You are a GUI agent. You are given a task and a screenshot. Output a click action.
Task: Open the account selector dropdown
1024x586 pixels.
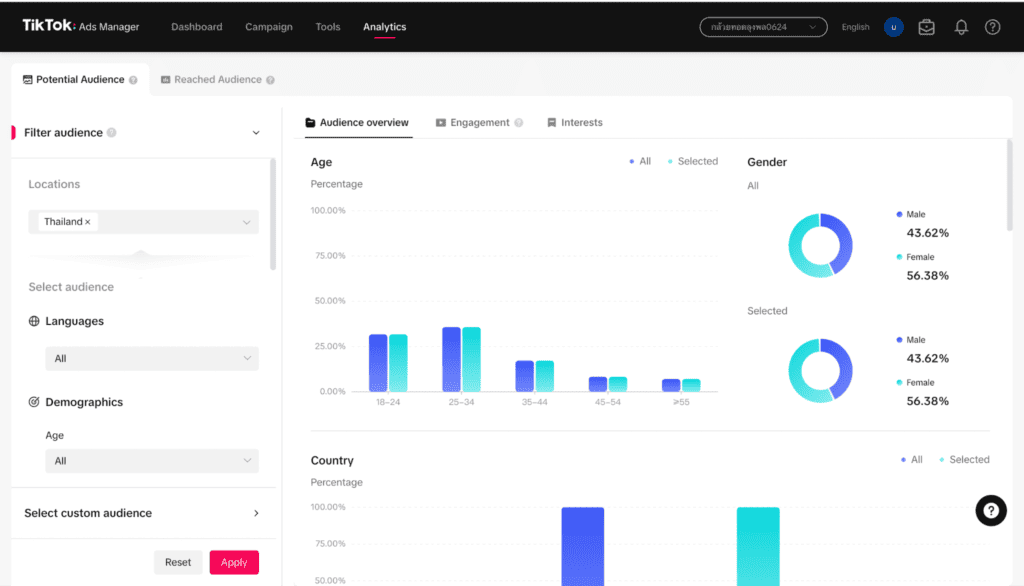click(763, 27)
